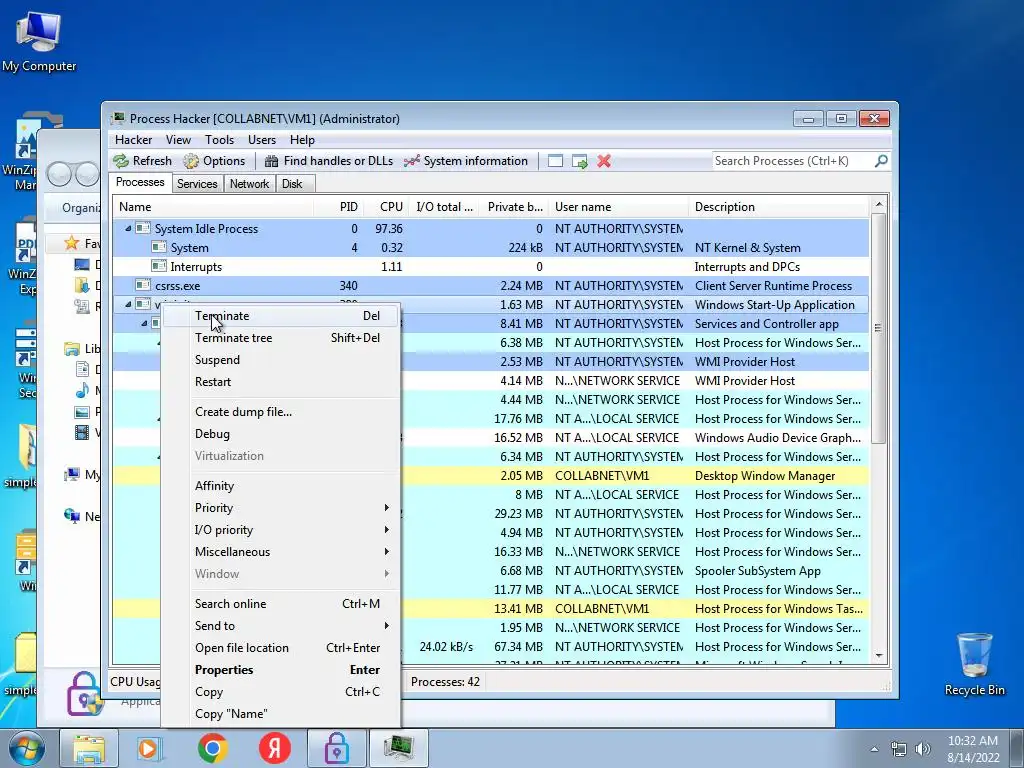Click the red X terminate toolbar icon
Image resolution: width=1024 pixels, height=768 pixels.
tap(604, 161)
